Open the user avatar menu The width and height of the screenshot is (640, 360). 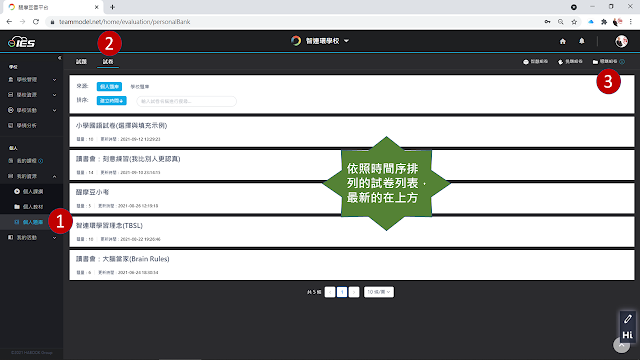(x=621, y=41)
